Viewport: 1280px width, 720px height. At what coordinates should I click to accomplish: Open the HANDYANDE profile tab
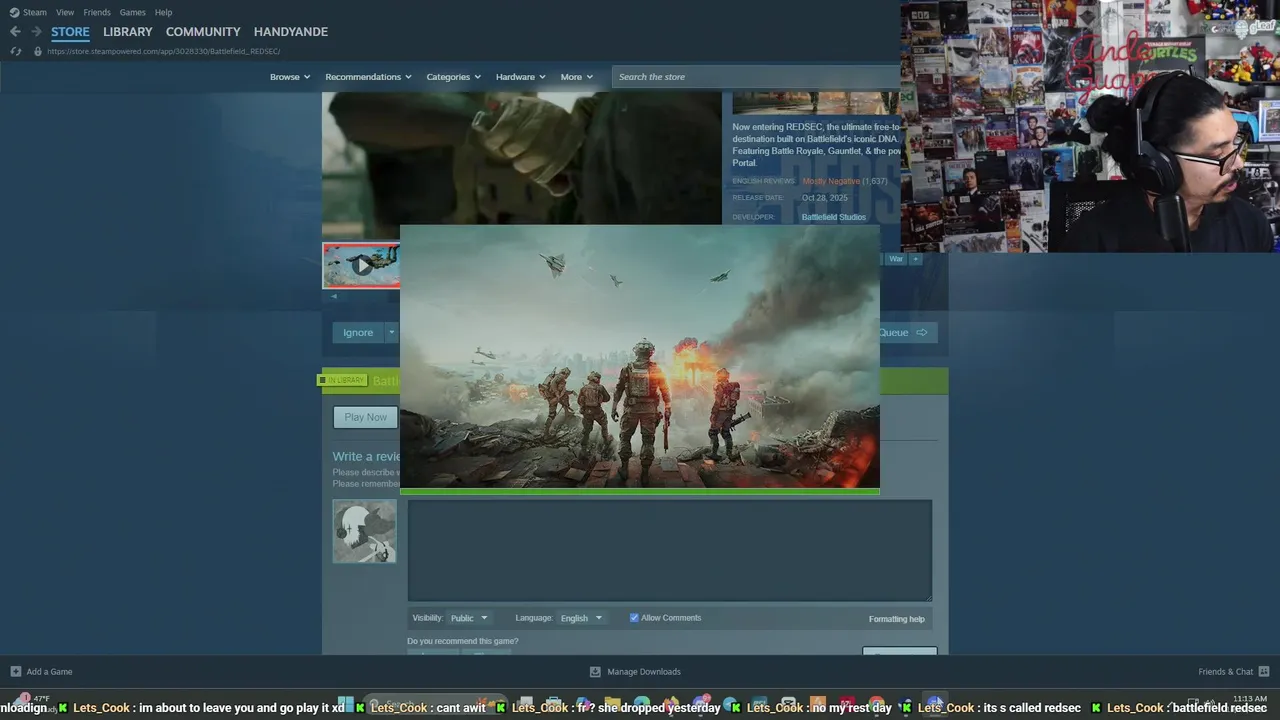coord(291,32)
